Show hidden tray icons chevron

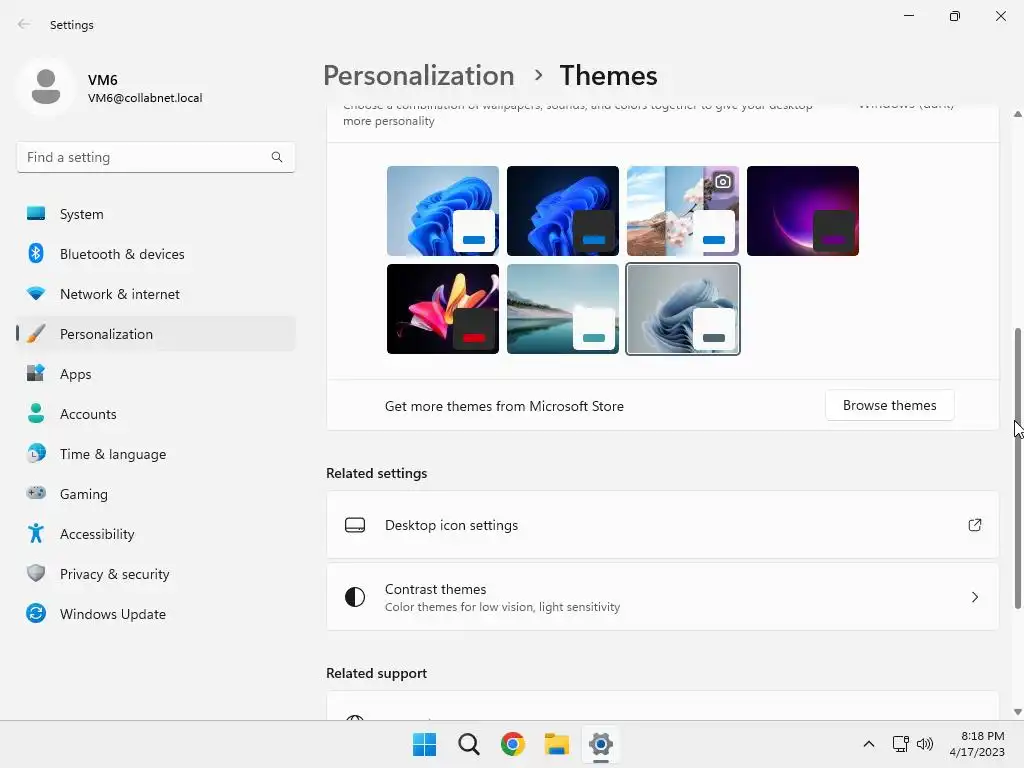869,744
